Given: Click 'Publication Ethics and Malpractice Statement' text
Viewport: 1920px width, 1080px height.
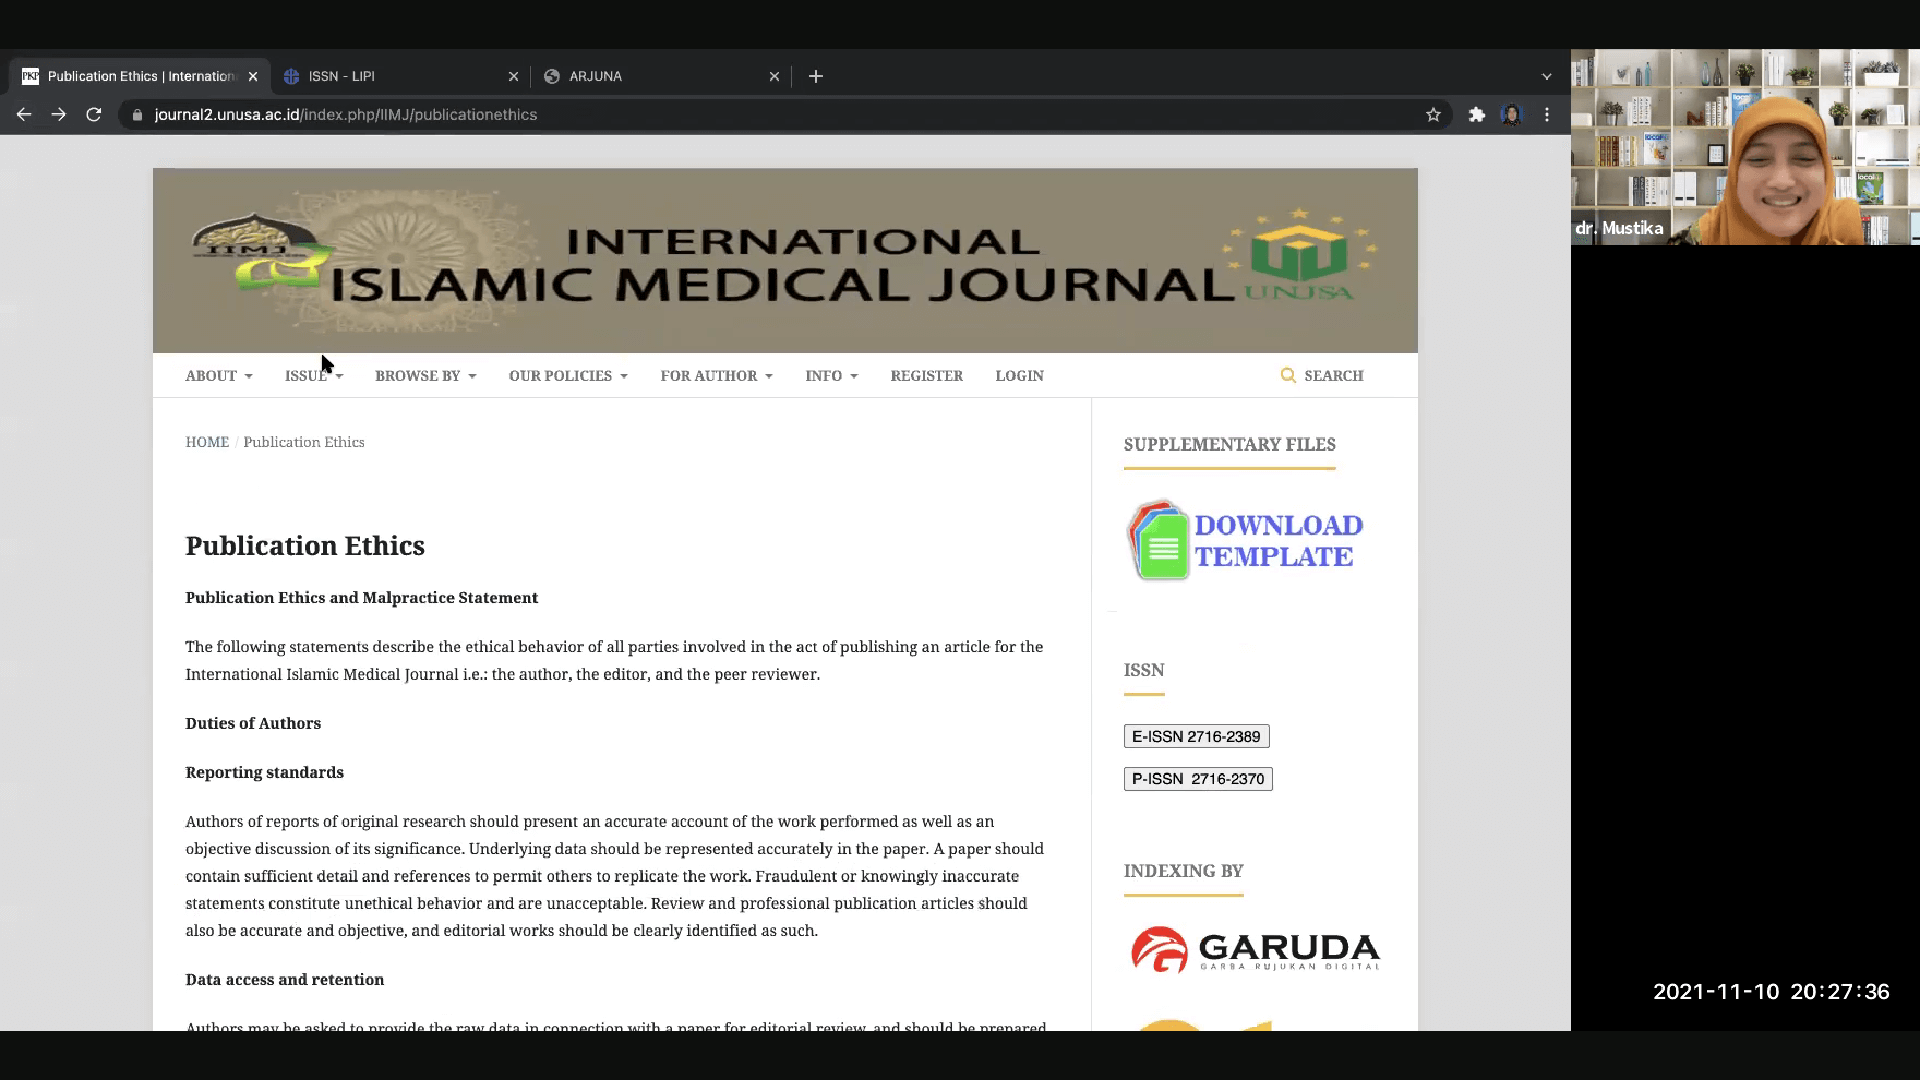Looking at the screenshot, I should click(x=361, y=598).
